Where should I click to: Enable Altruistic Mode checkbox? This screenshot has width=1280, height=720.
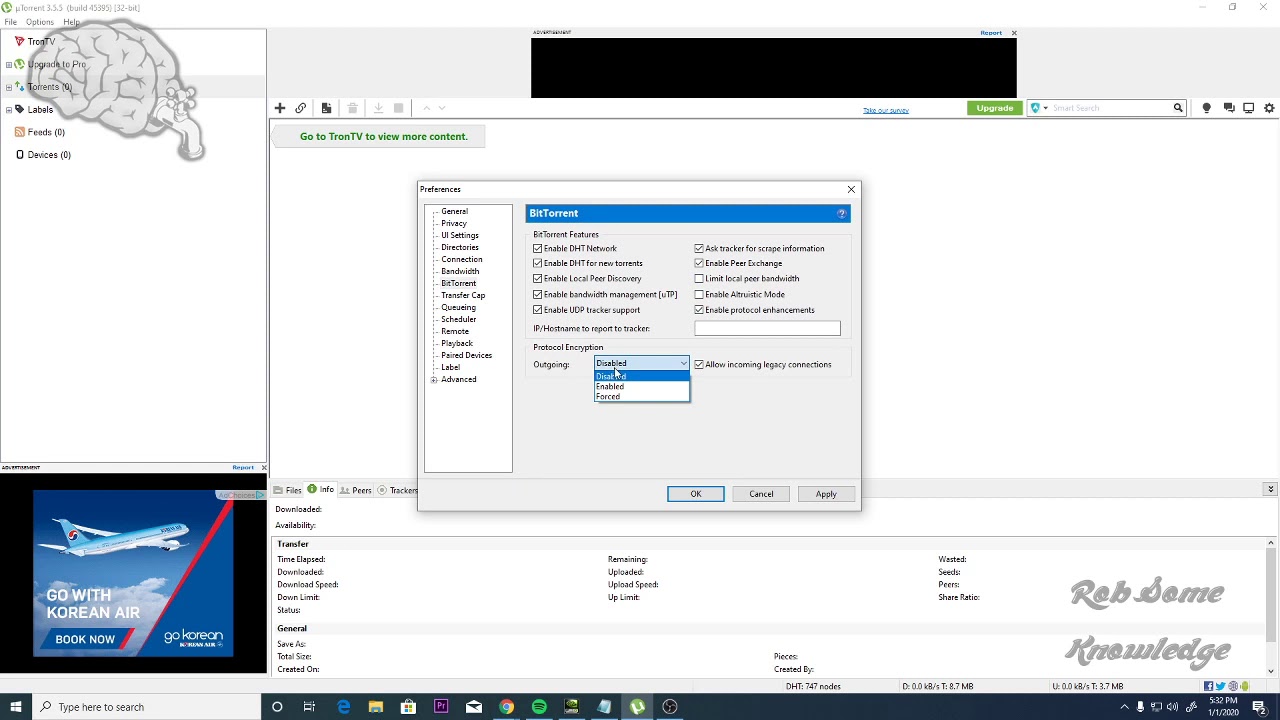tap(699, 294)
